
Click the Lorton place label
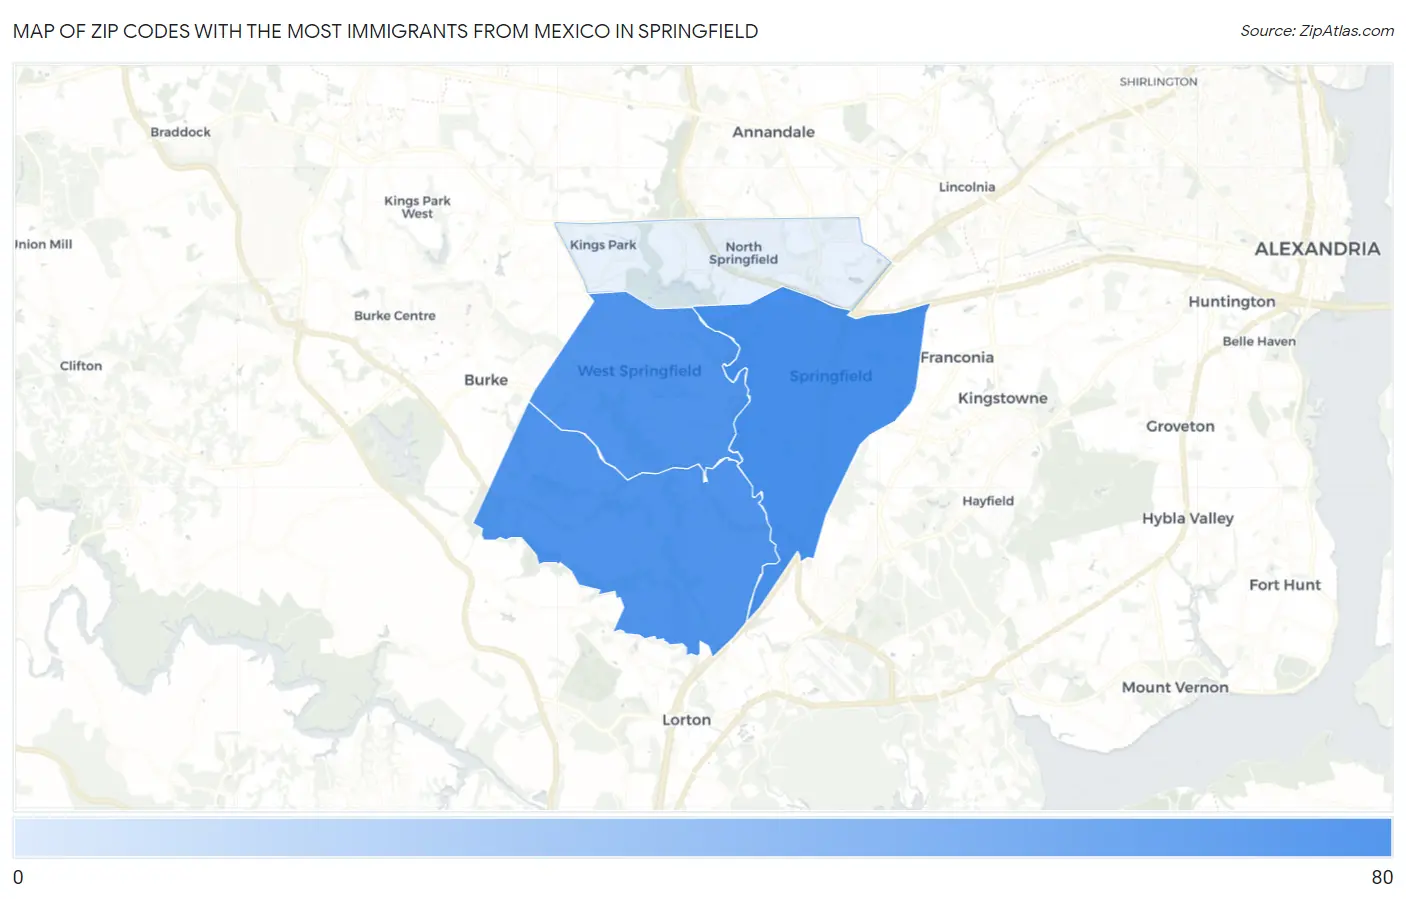[686, 720]
